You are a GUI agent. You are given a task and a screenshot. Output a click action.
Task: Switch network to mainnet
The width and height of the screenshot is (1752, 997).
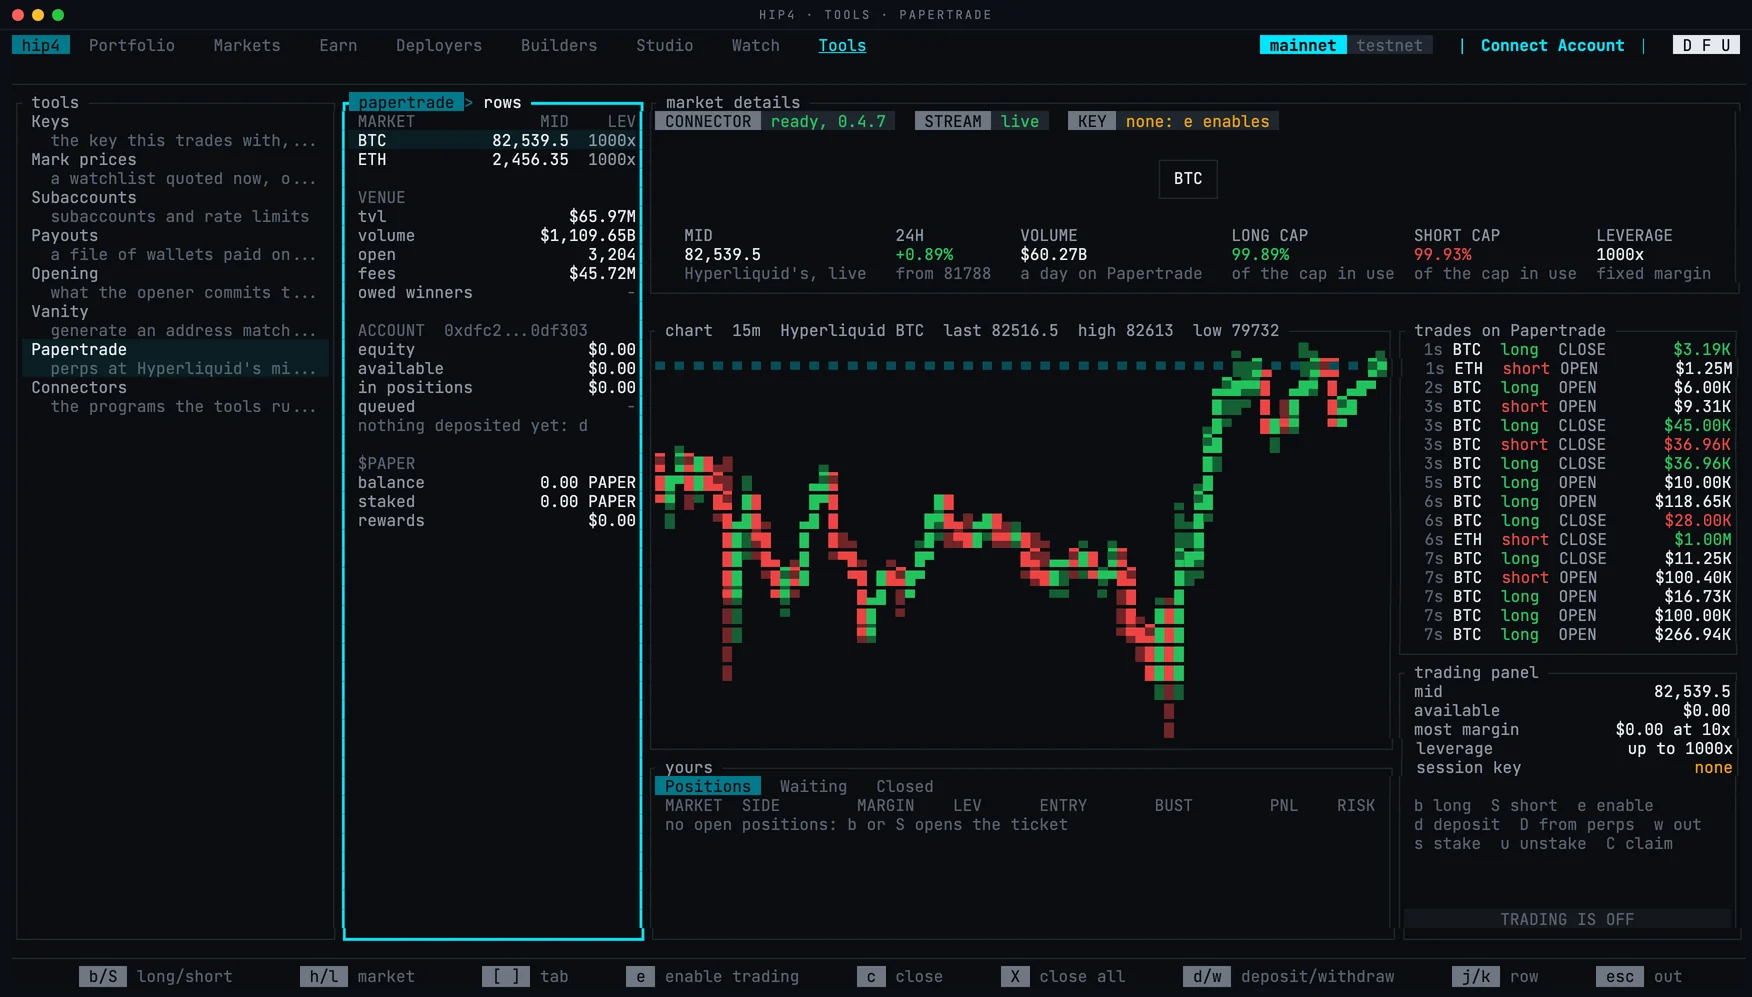point(1302,45)
